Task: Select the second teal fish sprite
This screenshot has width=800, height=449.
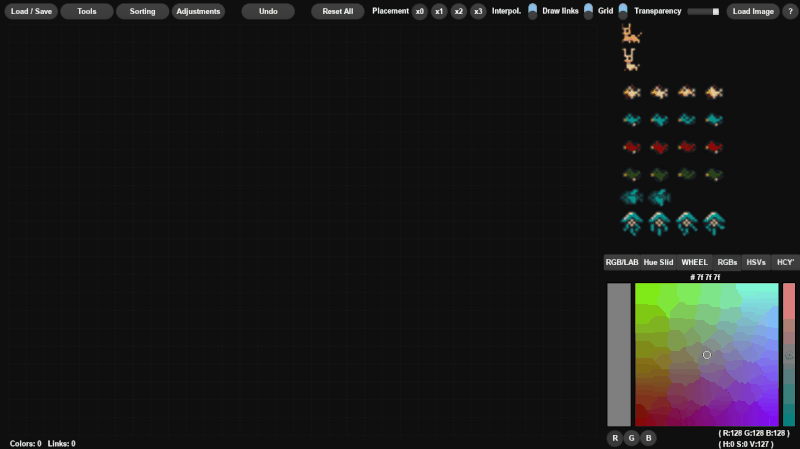Action: click(x=659, y=119)
